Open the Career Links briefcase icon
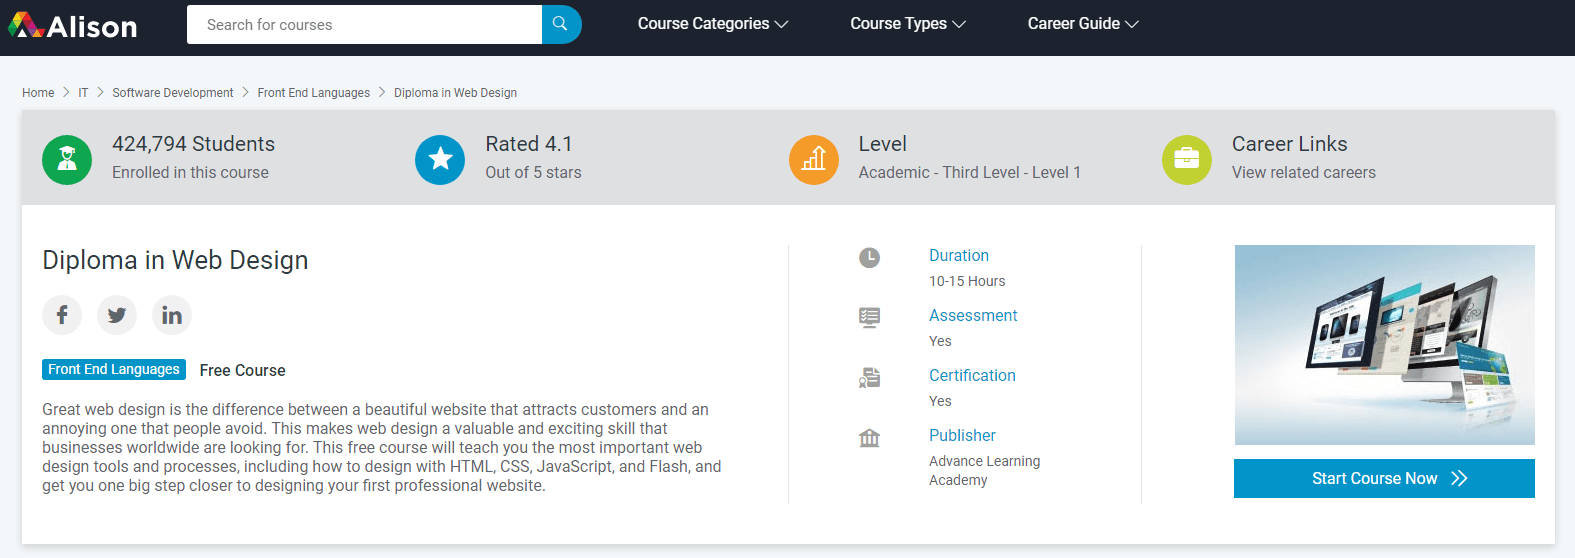This screenshot has height=558, width=1575. 1187,159
